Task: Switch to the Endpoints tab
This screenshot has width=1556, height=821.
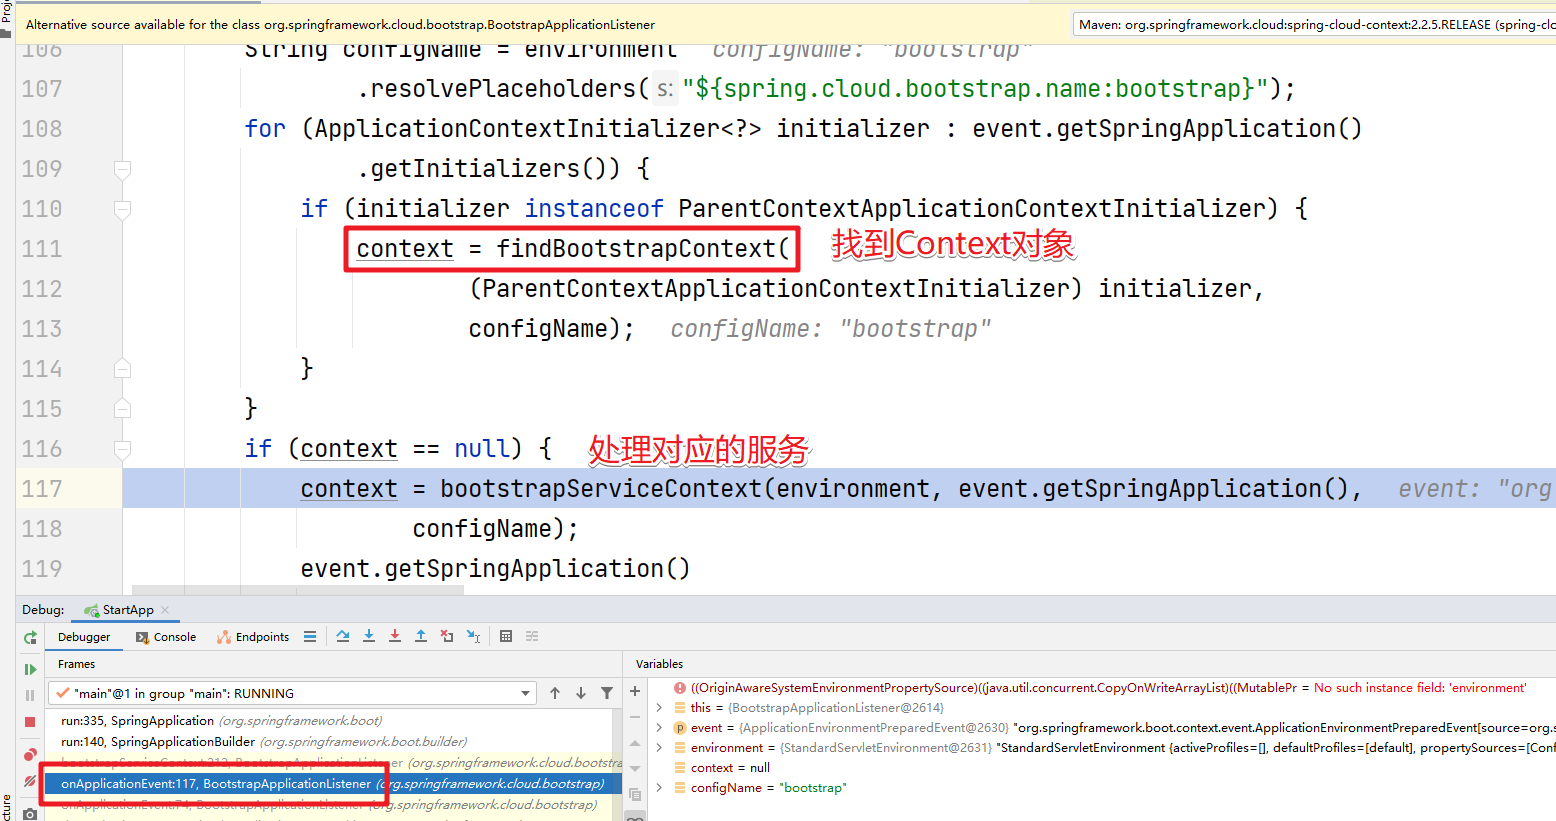Action: coord(253,637)
